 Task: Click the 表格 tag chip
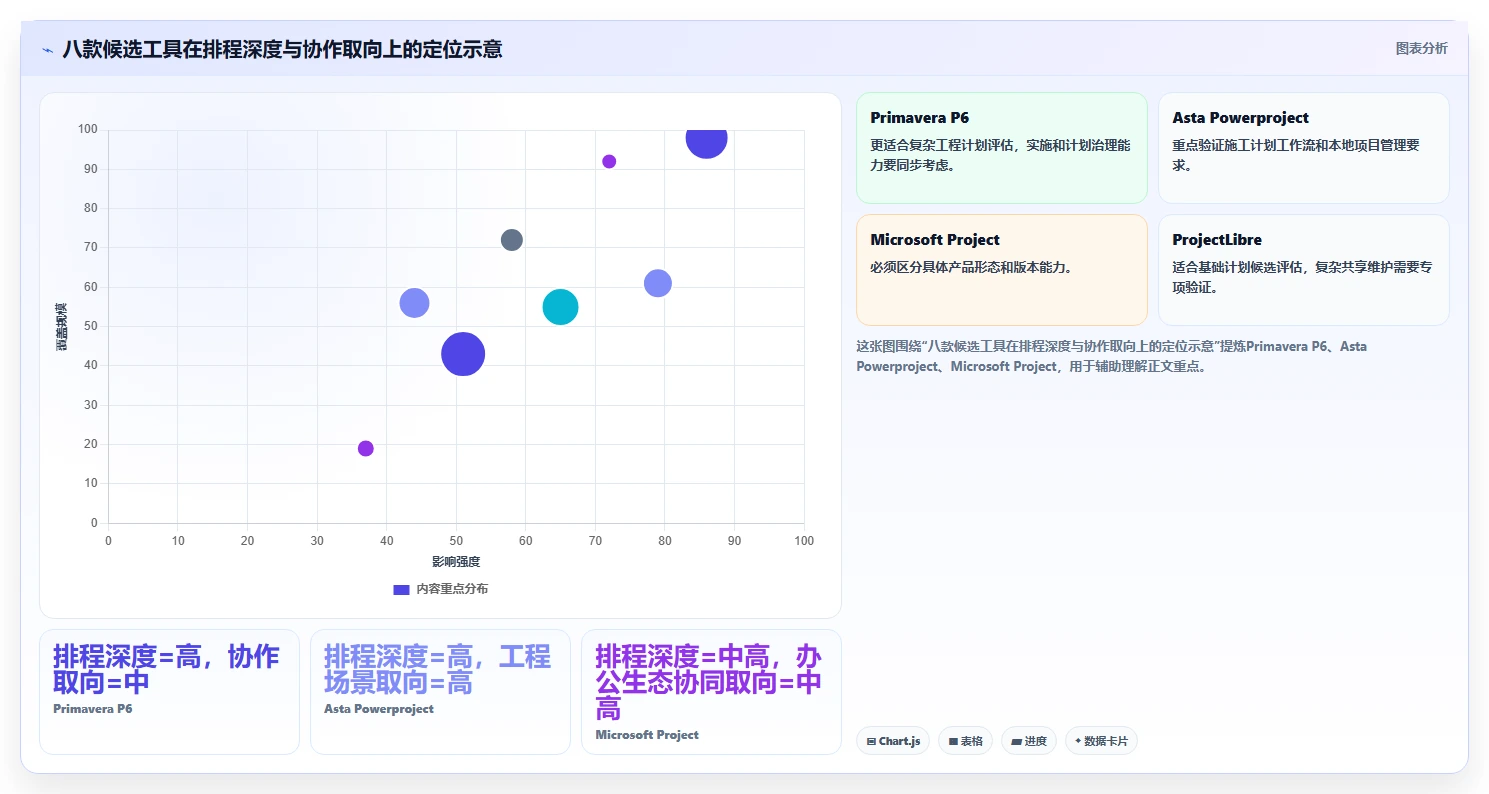pos(965,741)
